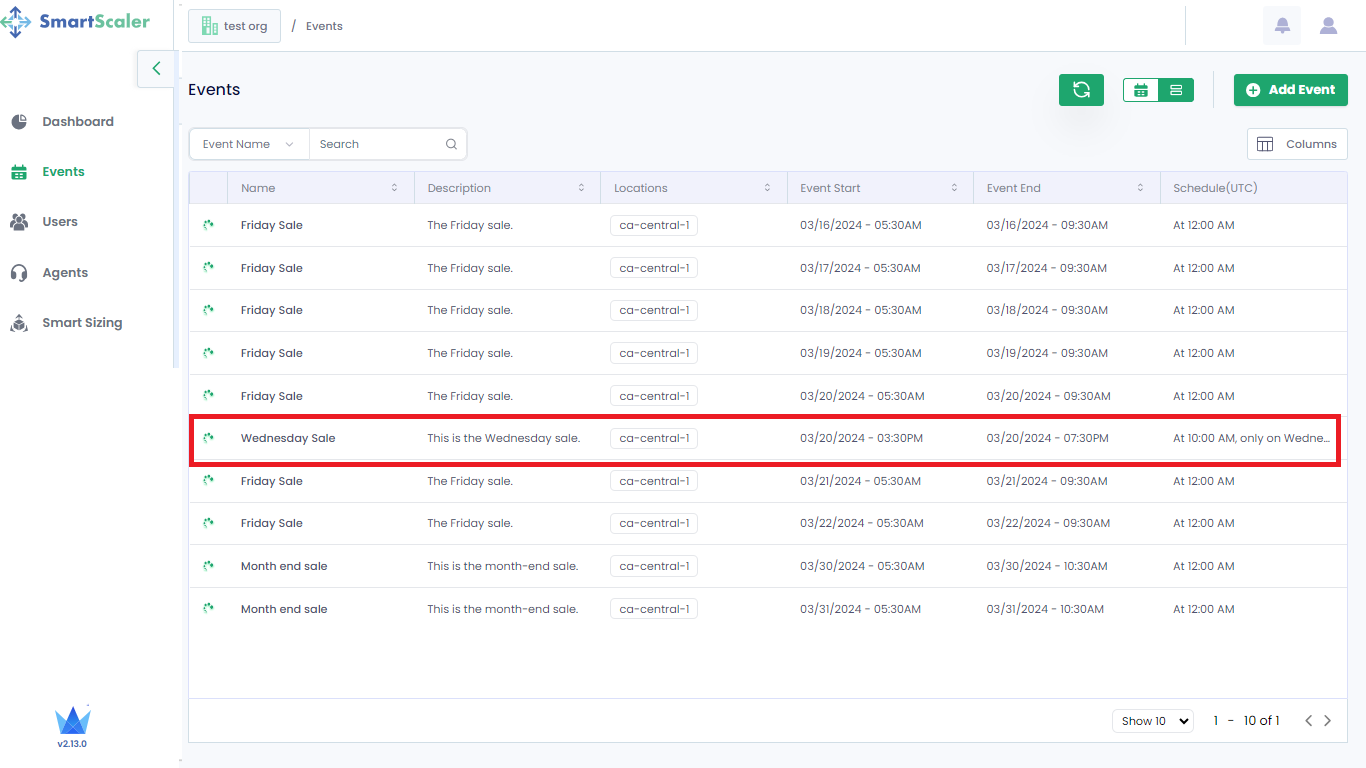This screenshot has width=1366, height=768.
Task: Click '03/20/2024 - 07:30PM' end time
Action: [x=1047, y=438]
